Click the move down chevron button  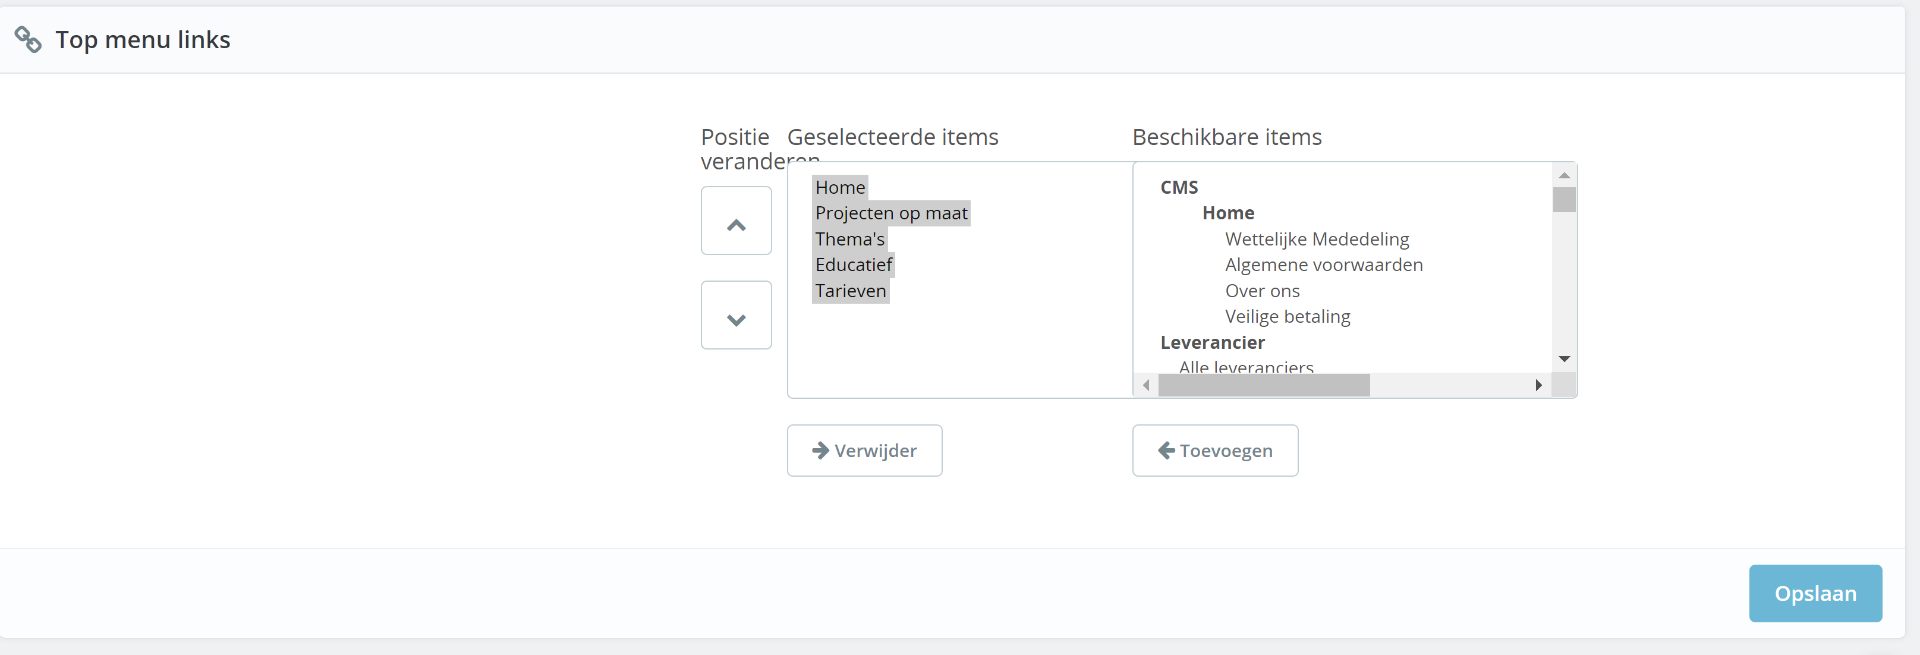(x=736, y=316)
